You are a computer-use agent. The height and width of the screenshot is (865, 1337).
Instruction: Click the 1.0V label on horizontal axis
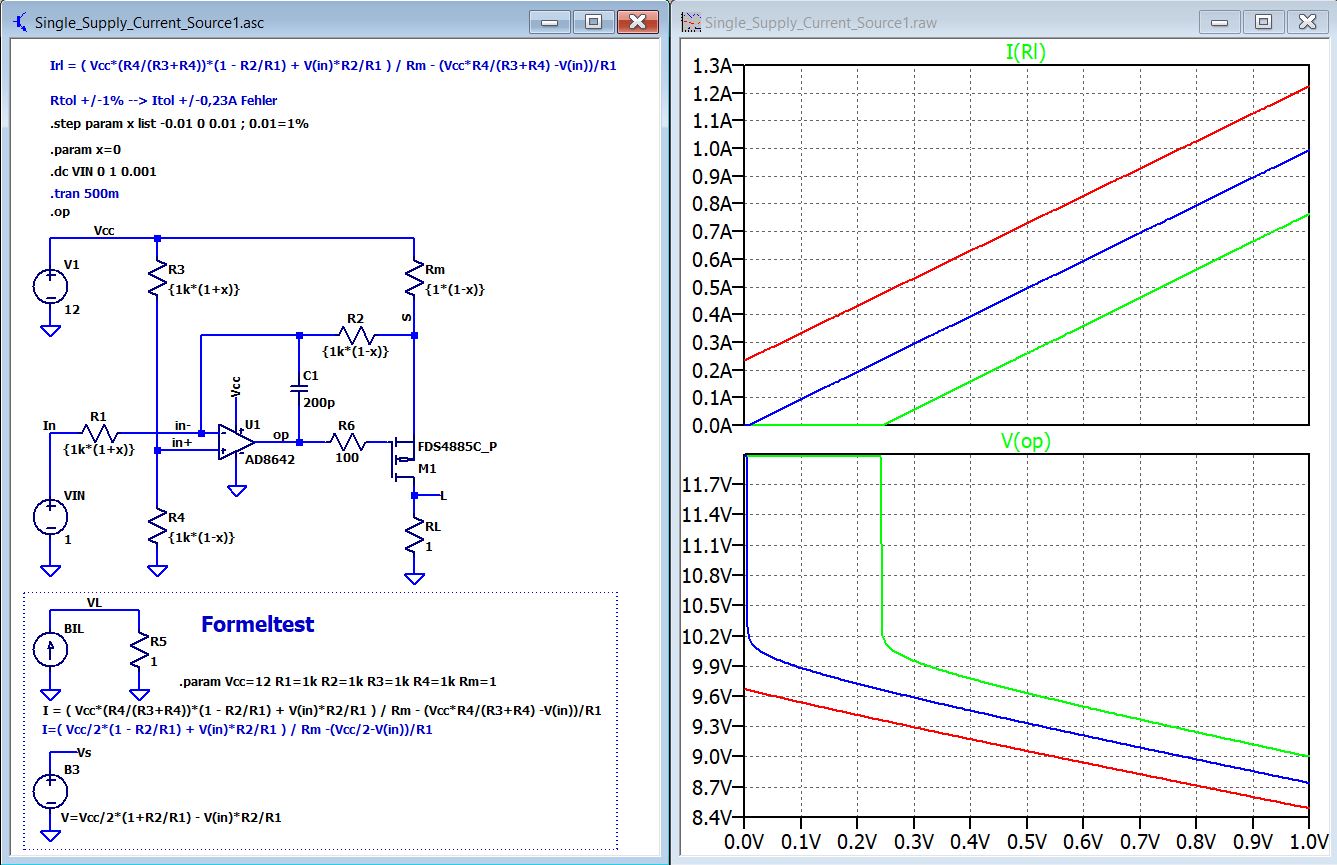1307,840
